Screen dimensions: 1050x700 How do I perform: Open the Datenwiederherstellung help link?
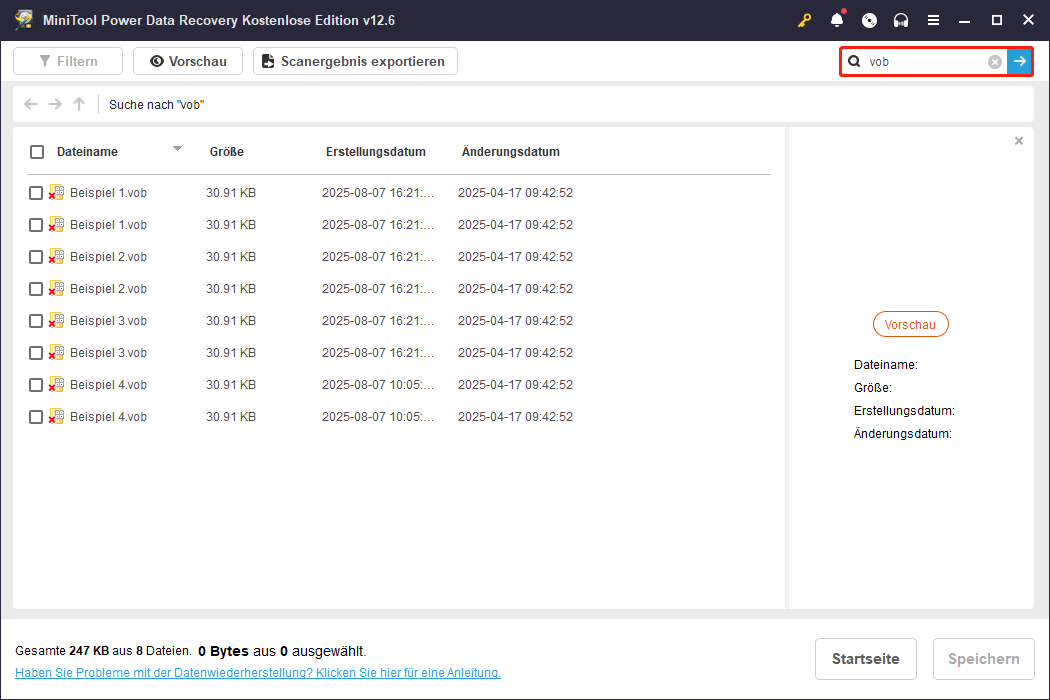[258, 673]
